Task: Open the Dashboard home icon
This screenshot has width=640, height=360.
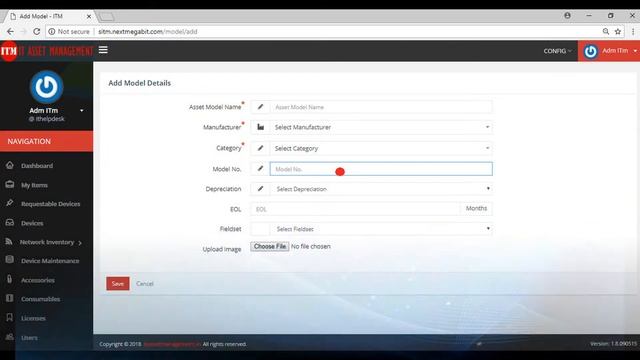Action: point(10,165)
